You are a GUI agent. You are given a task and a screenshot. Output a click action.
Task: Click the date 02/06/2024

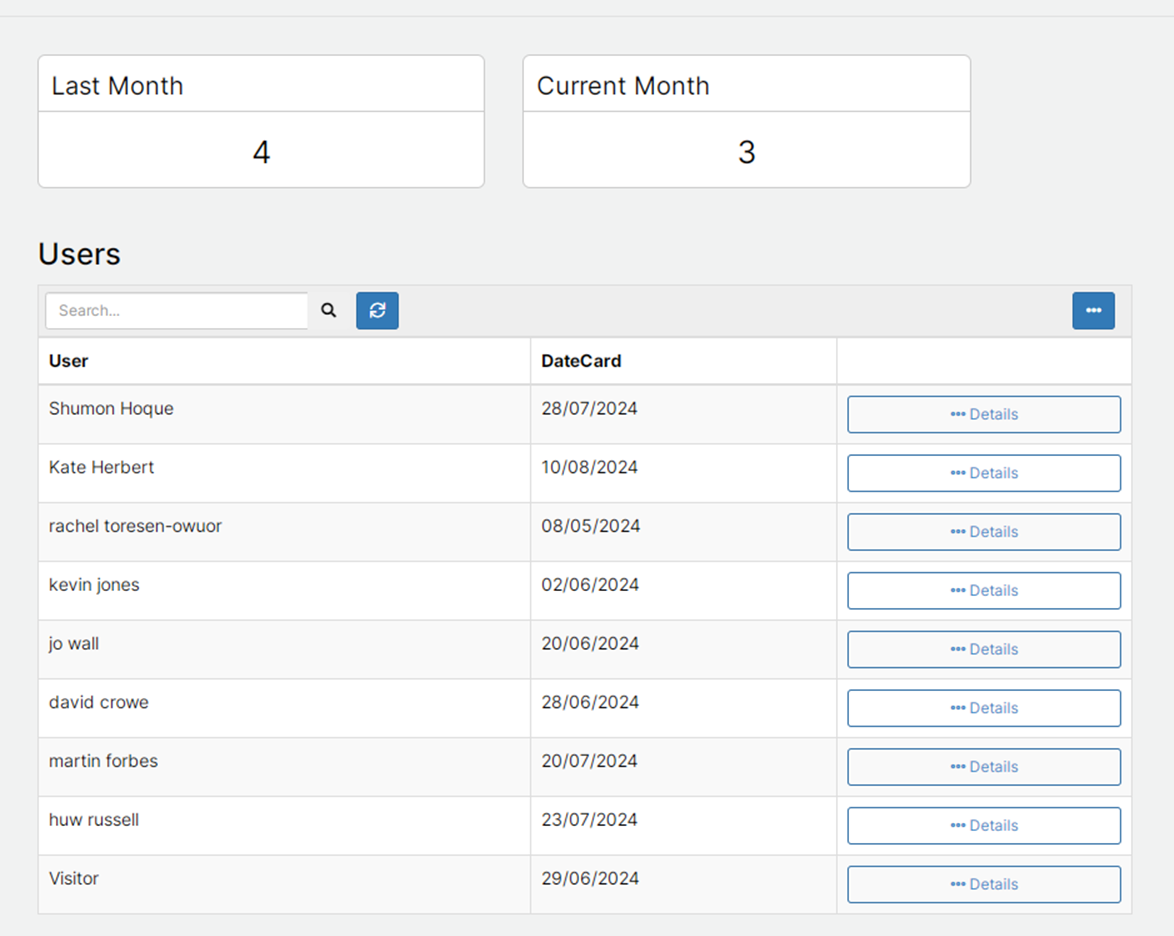pyautogui.click(x=590, y=585)
